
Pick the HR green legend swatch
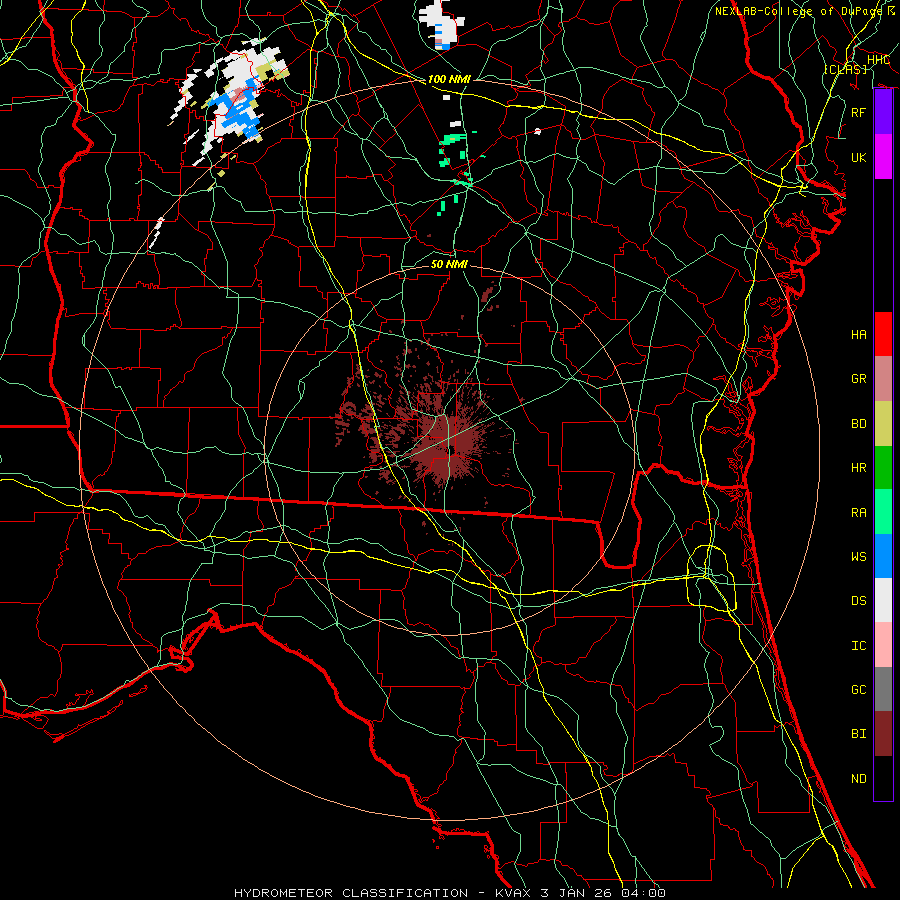click(x=883, y=467)
